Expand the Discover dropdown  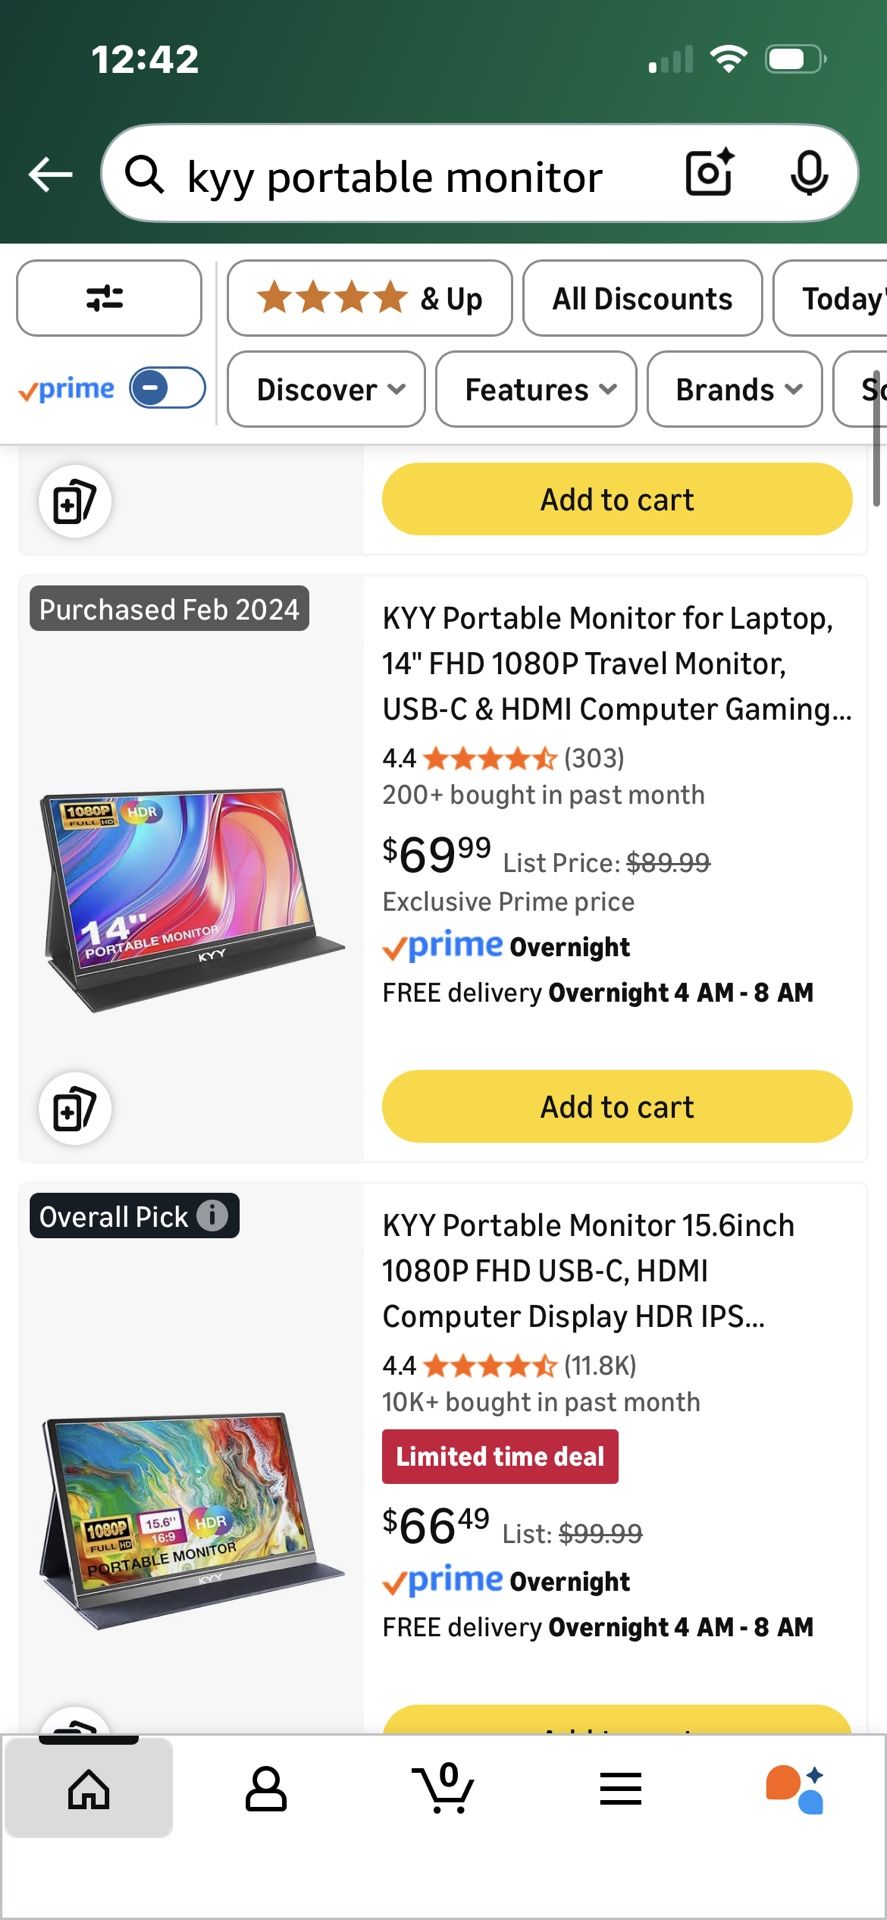pyautogui.click(x=326, y=389)
